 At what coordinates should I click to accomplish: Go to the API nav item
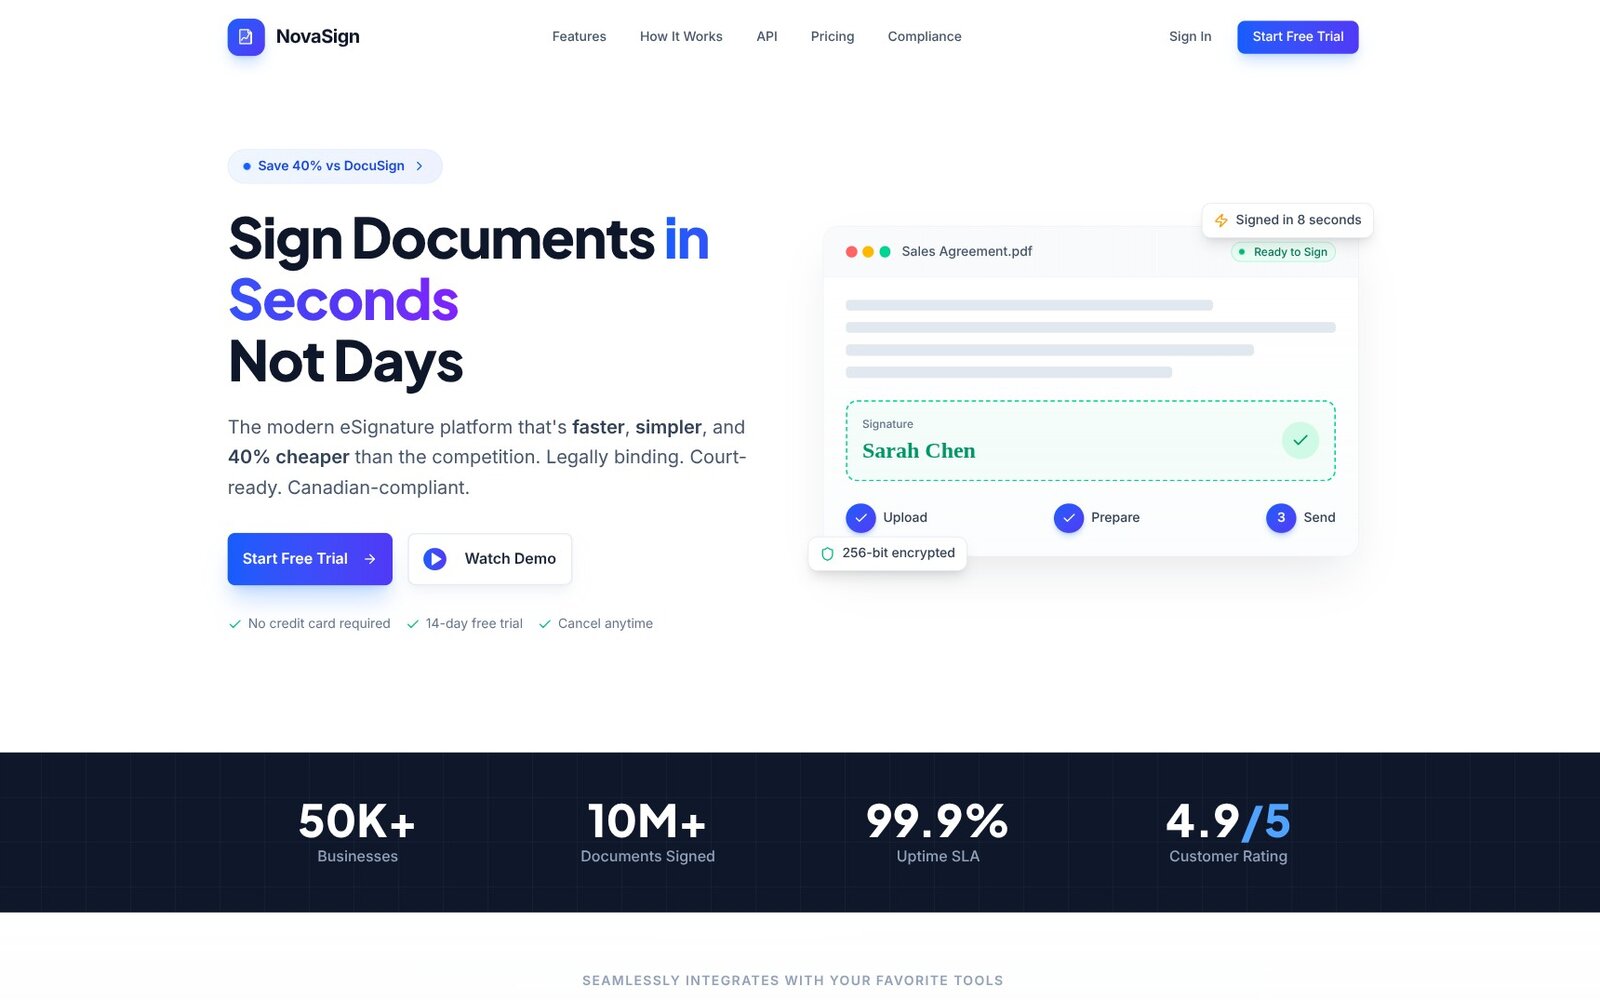pyautogui.click(x=767, y=37)
